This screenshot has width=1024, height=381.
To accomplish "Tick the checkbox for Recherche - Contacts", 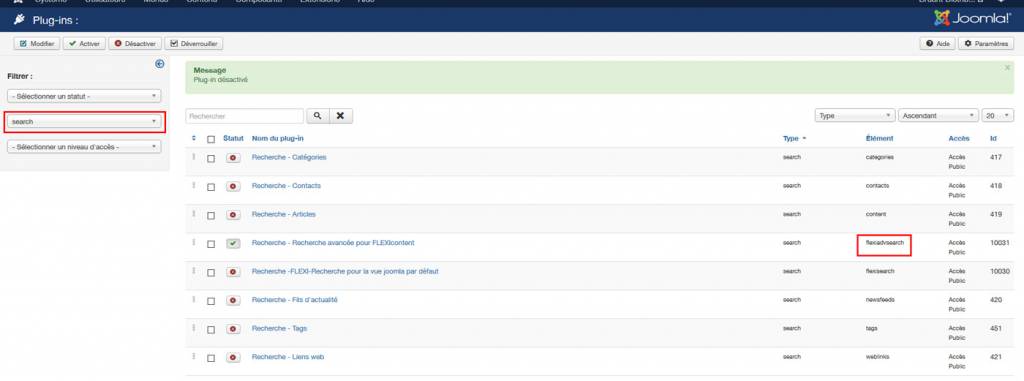I will pyautogui.click(x=210, y=187).
